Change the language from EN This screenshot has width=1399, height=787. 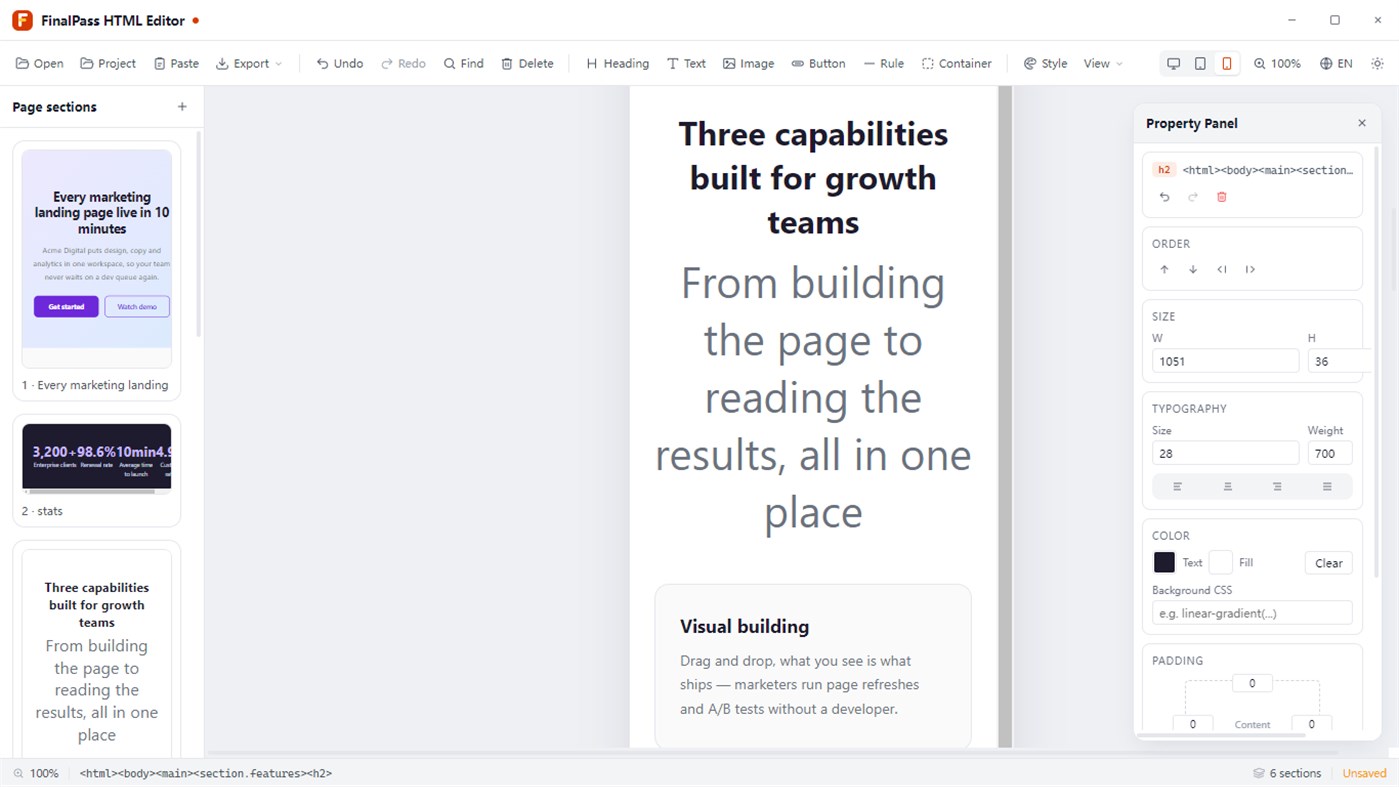(1336, 63)
